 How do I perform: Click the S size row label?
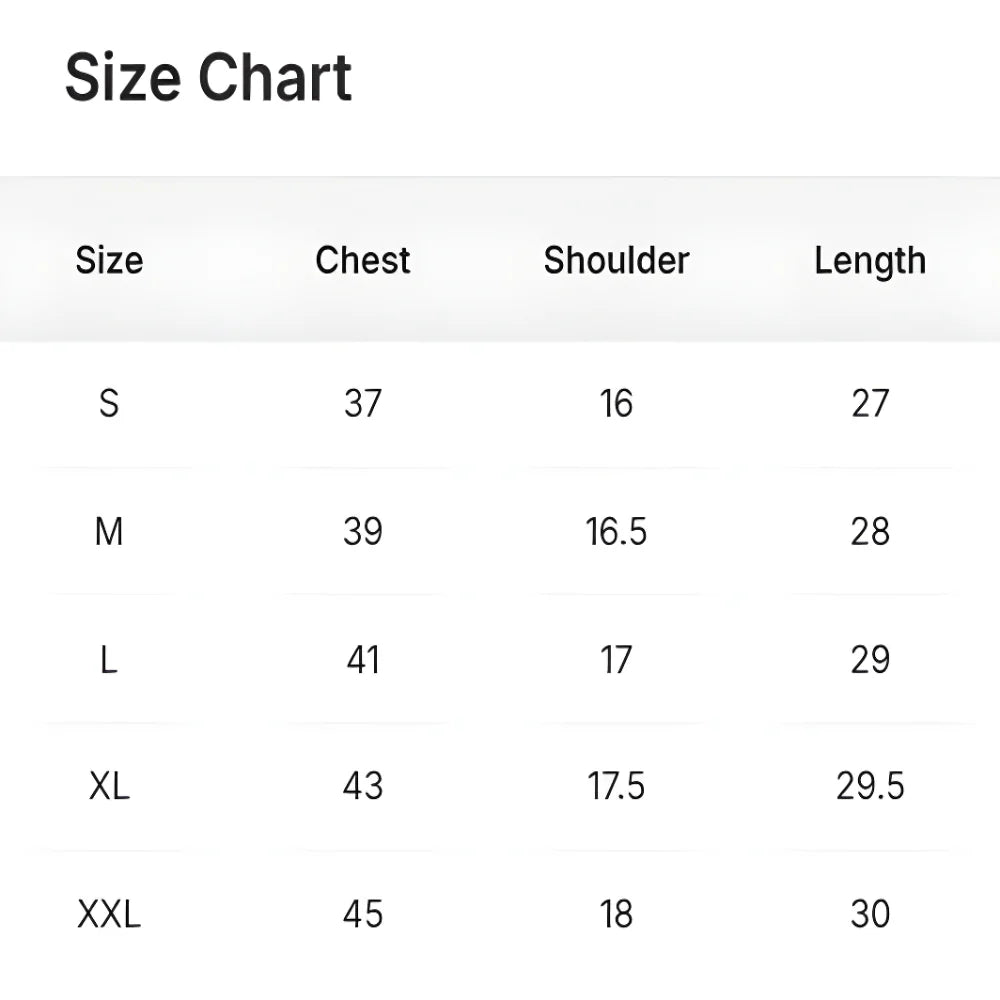(x=109, y=404)
